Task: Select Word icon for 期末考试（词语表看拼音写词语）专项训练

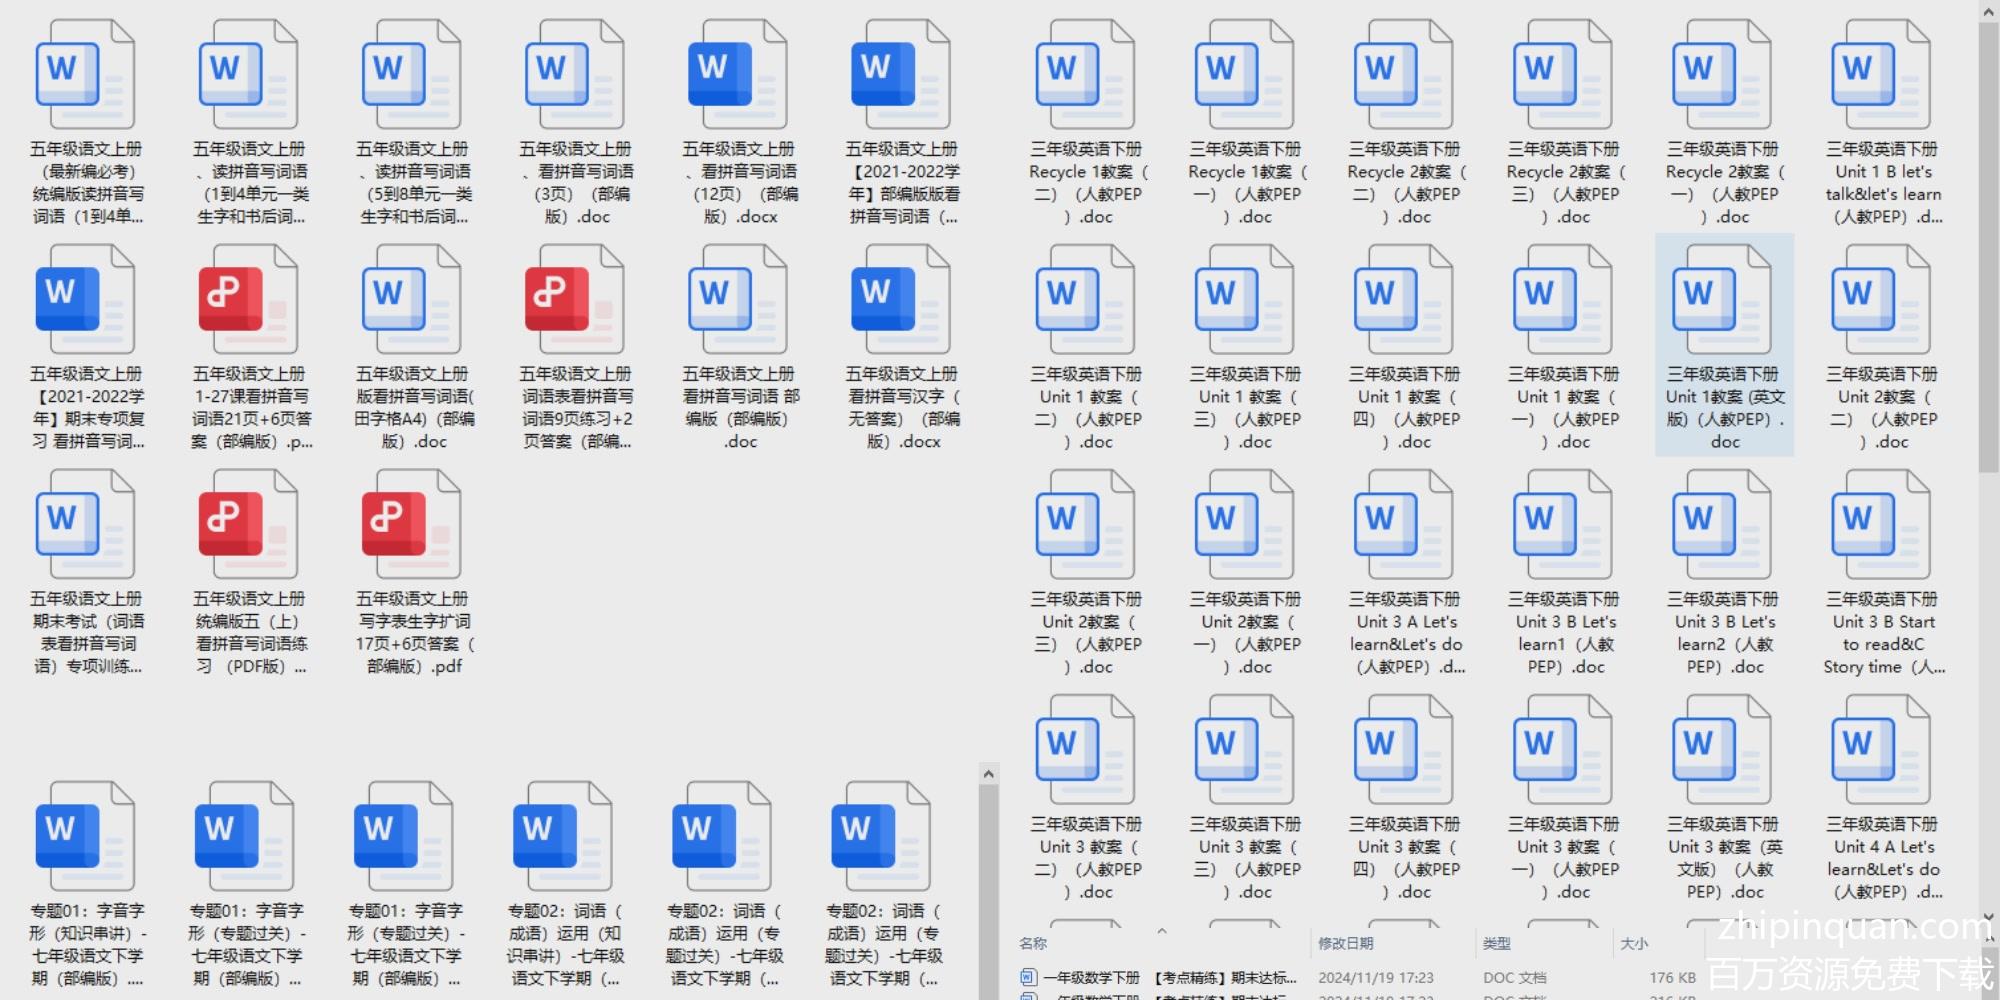Action: click(85, 526)
